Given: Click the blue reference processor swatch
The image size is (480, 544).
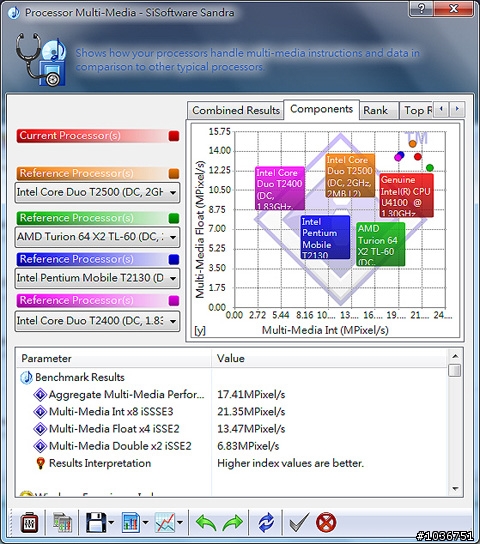Looking at the screenshot, I should click(174, 260).
